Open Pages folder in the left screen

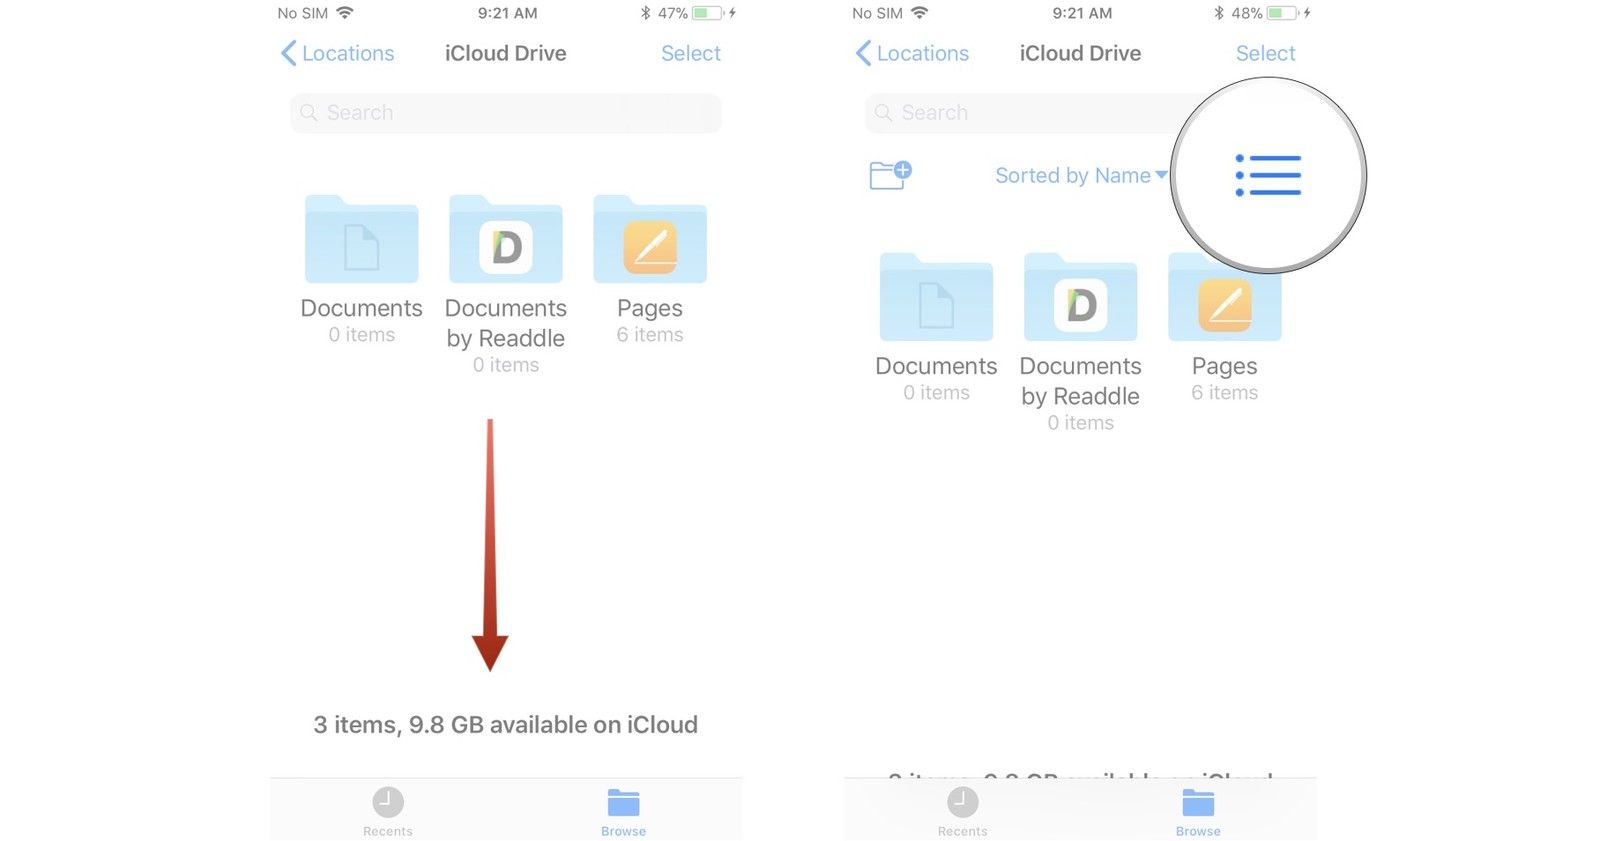[x=649, y=241]
